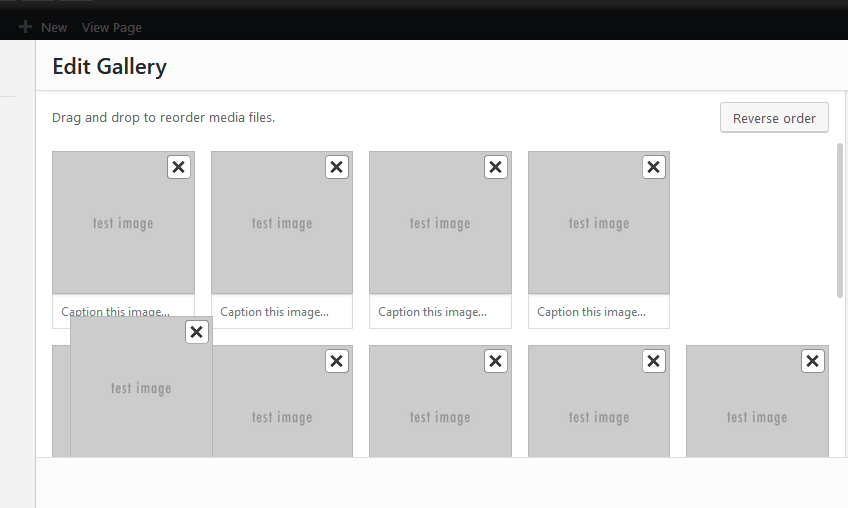Remove the fifth image in the bottom row
Image resolution: width=848 pixels, height=508 pixels.
tap(812, 361)
